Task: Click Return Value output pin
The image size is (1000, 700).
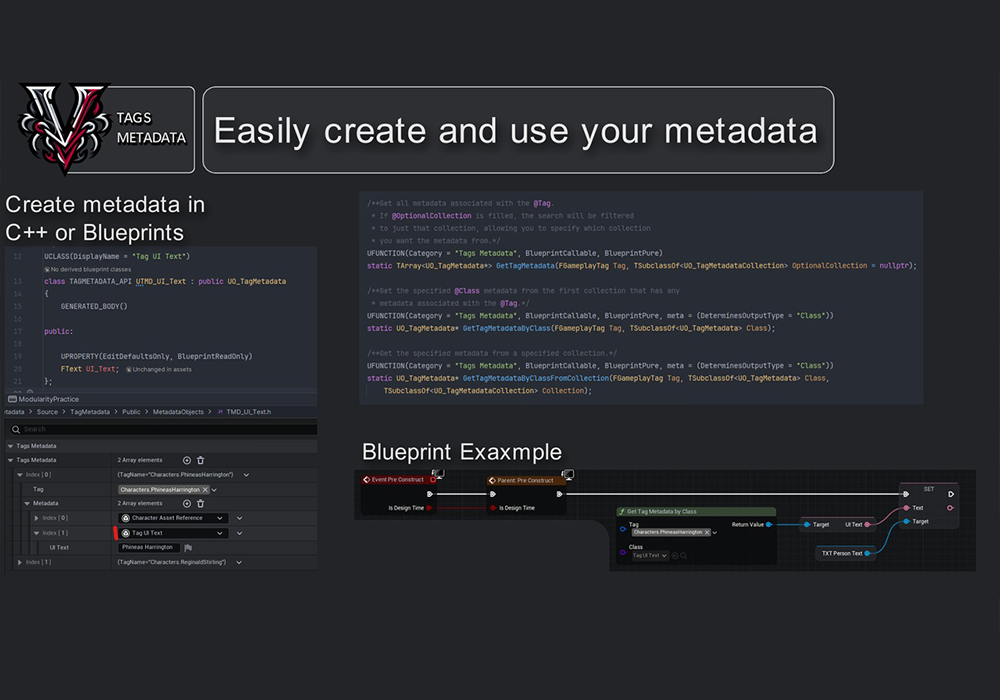Action: (x=770, y=524)
